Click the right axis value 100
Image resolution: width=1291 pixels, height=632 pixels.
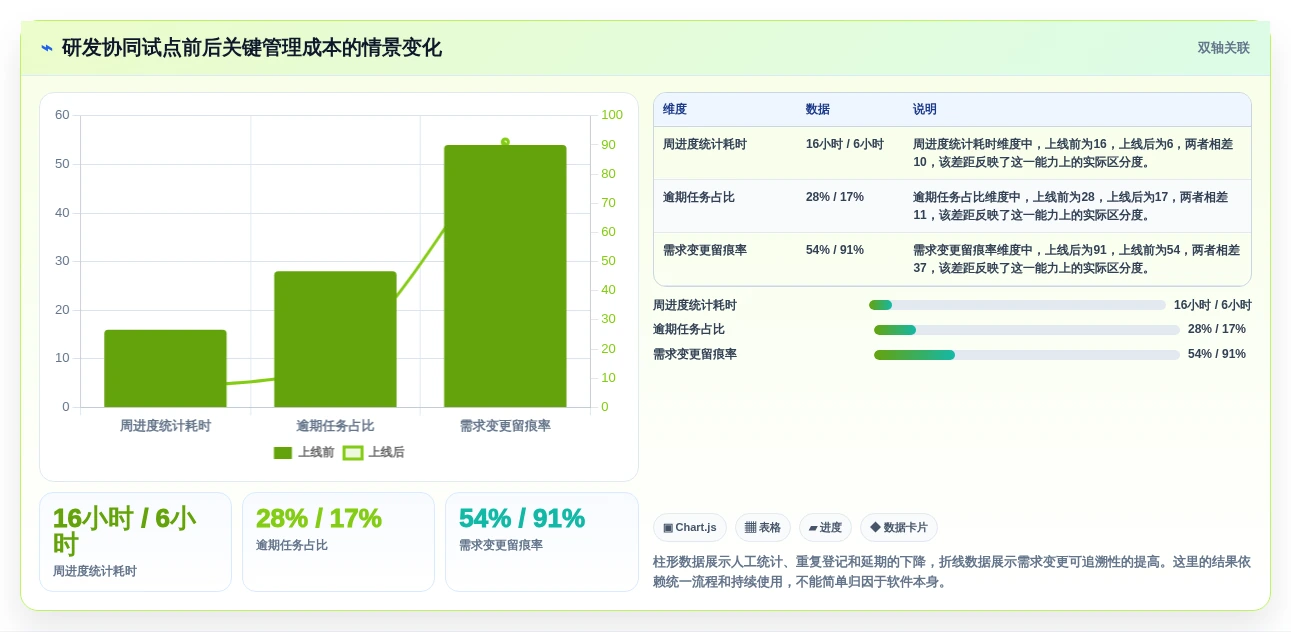611,115
